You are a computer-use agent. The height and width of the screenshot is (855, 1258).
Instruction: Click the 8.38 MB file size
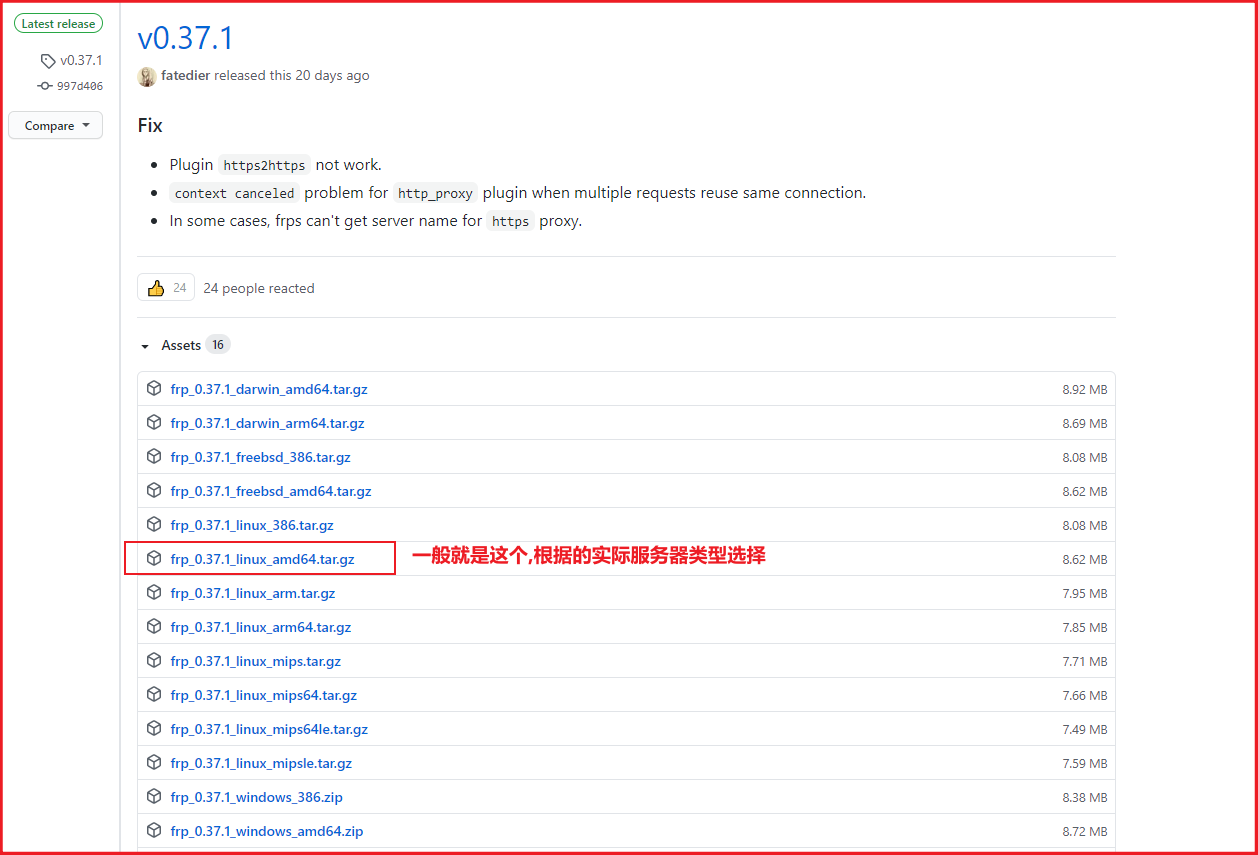click(x=1085, y=797)
